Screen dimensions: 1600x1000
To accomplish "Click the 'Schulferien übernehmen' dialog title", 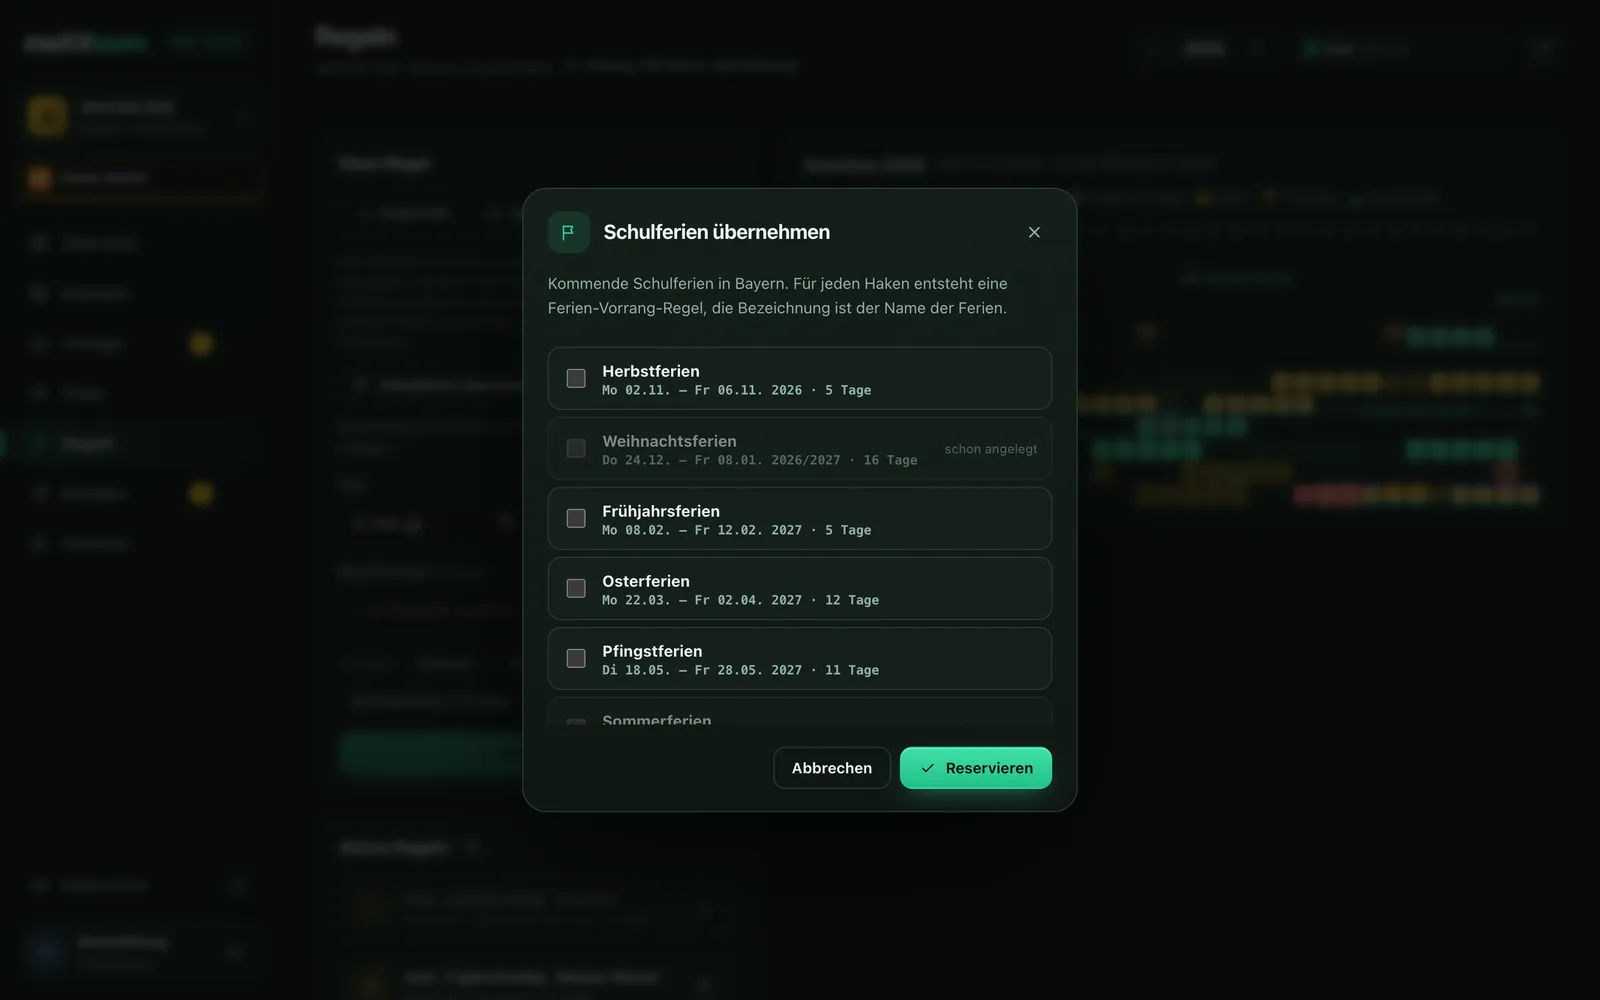I will pyautogui.click(x=717, y=232).
